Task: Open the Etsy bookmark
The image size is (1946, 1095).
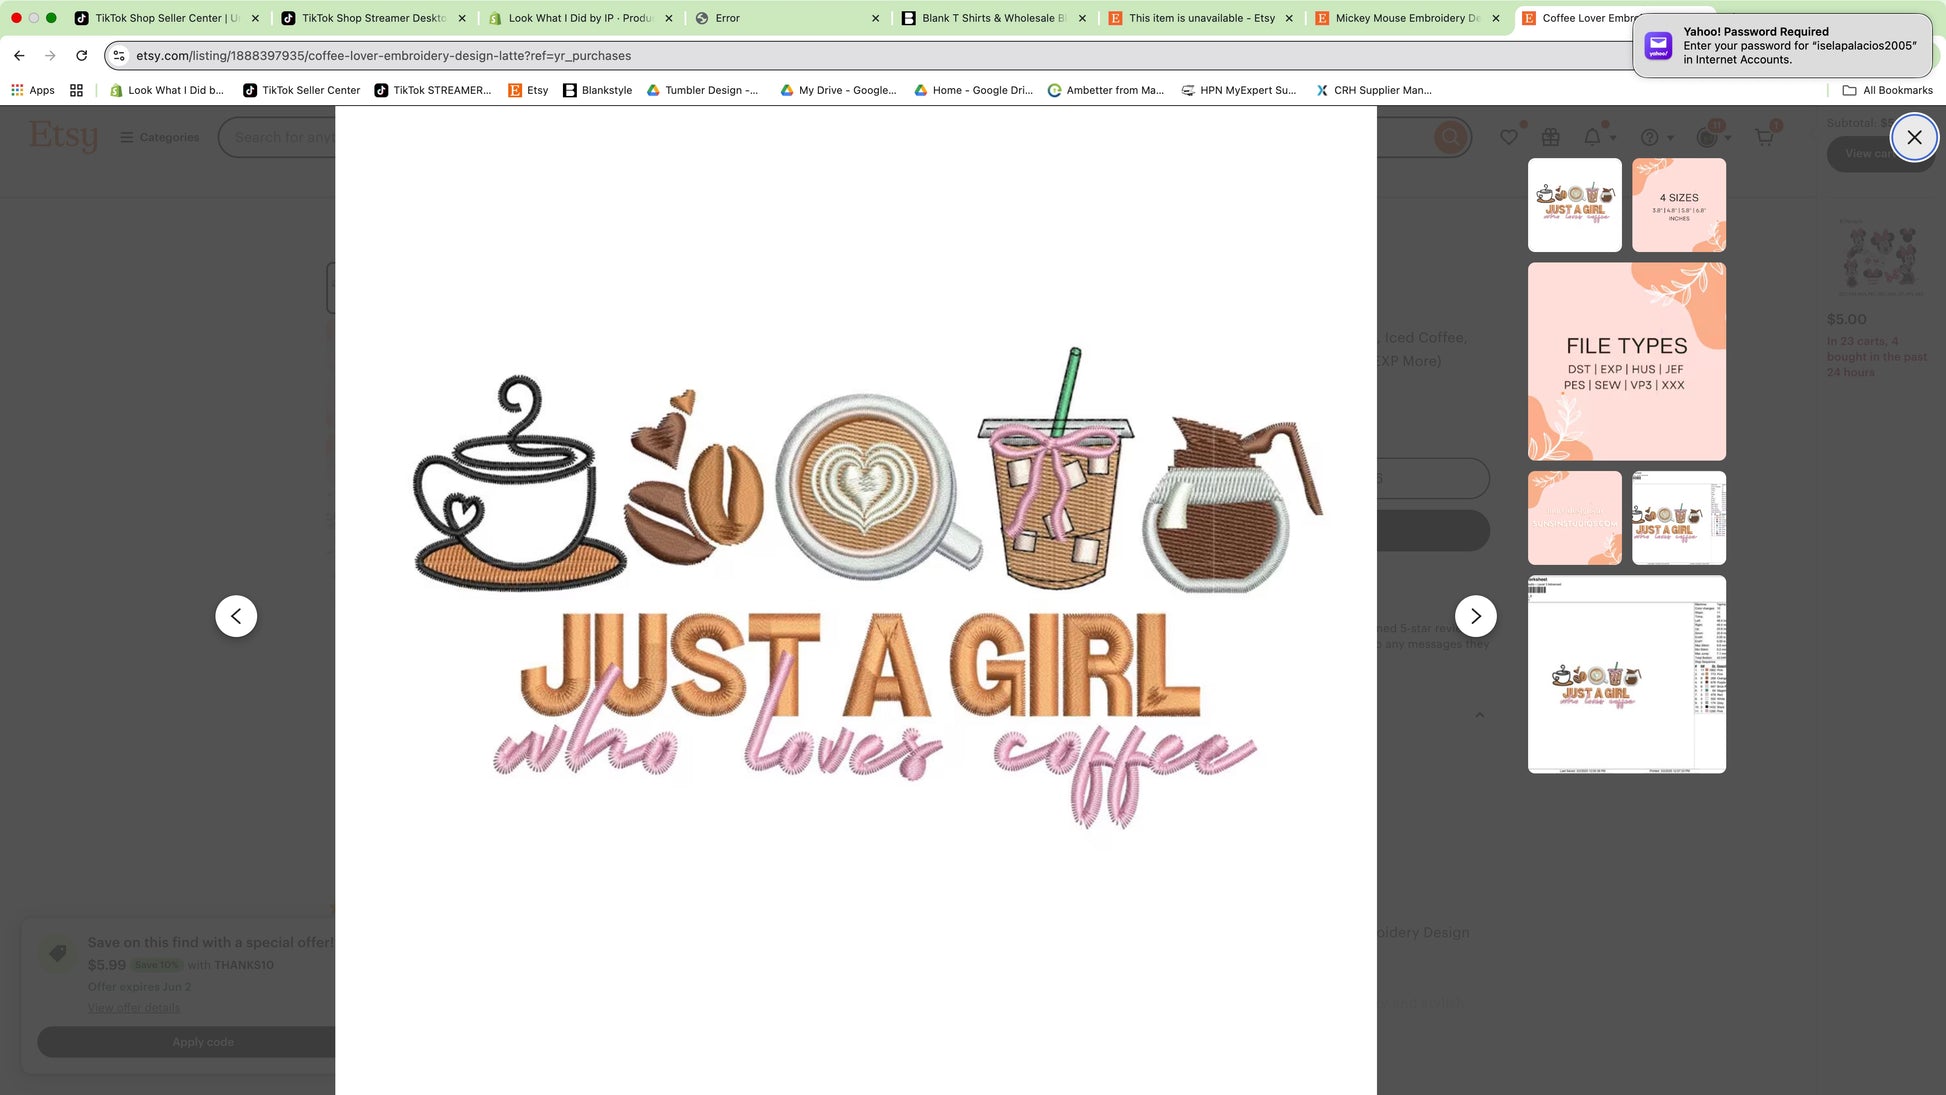Action: pos(528,90)
